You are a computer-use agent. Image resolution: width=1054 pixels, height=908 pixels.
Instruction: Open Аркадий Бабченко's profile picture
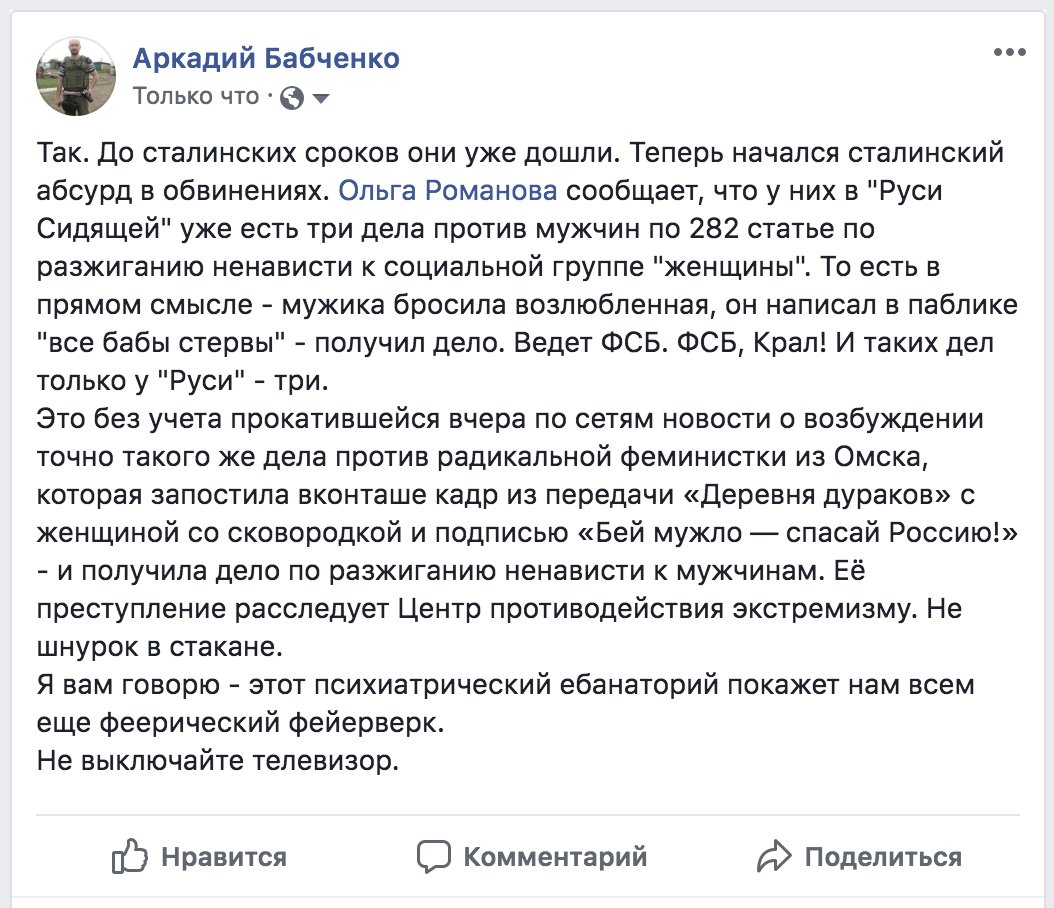coord(76,76)
